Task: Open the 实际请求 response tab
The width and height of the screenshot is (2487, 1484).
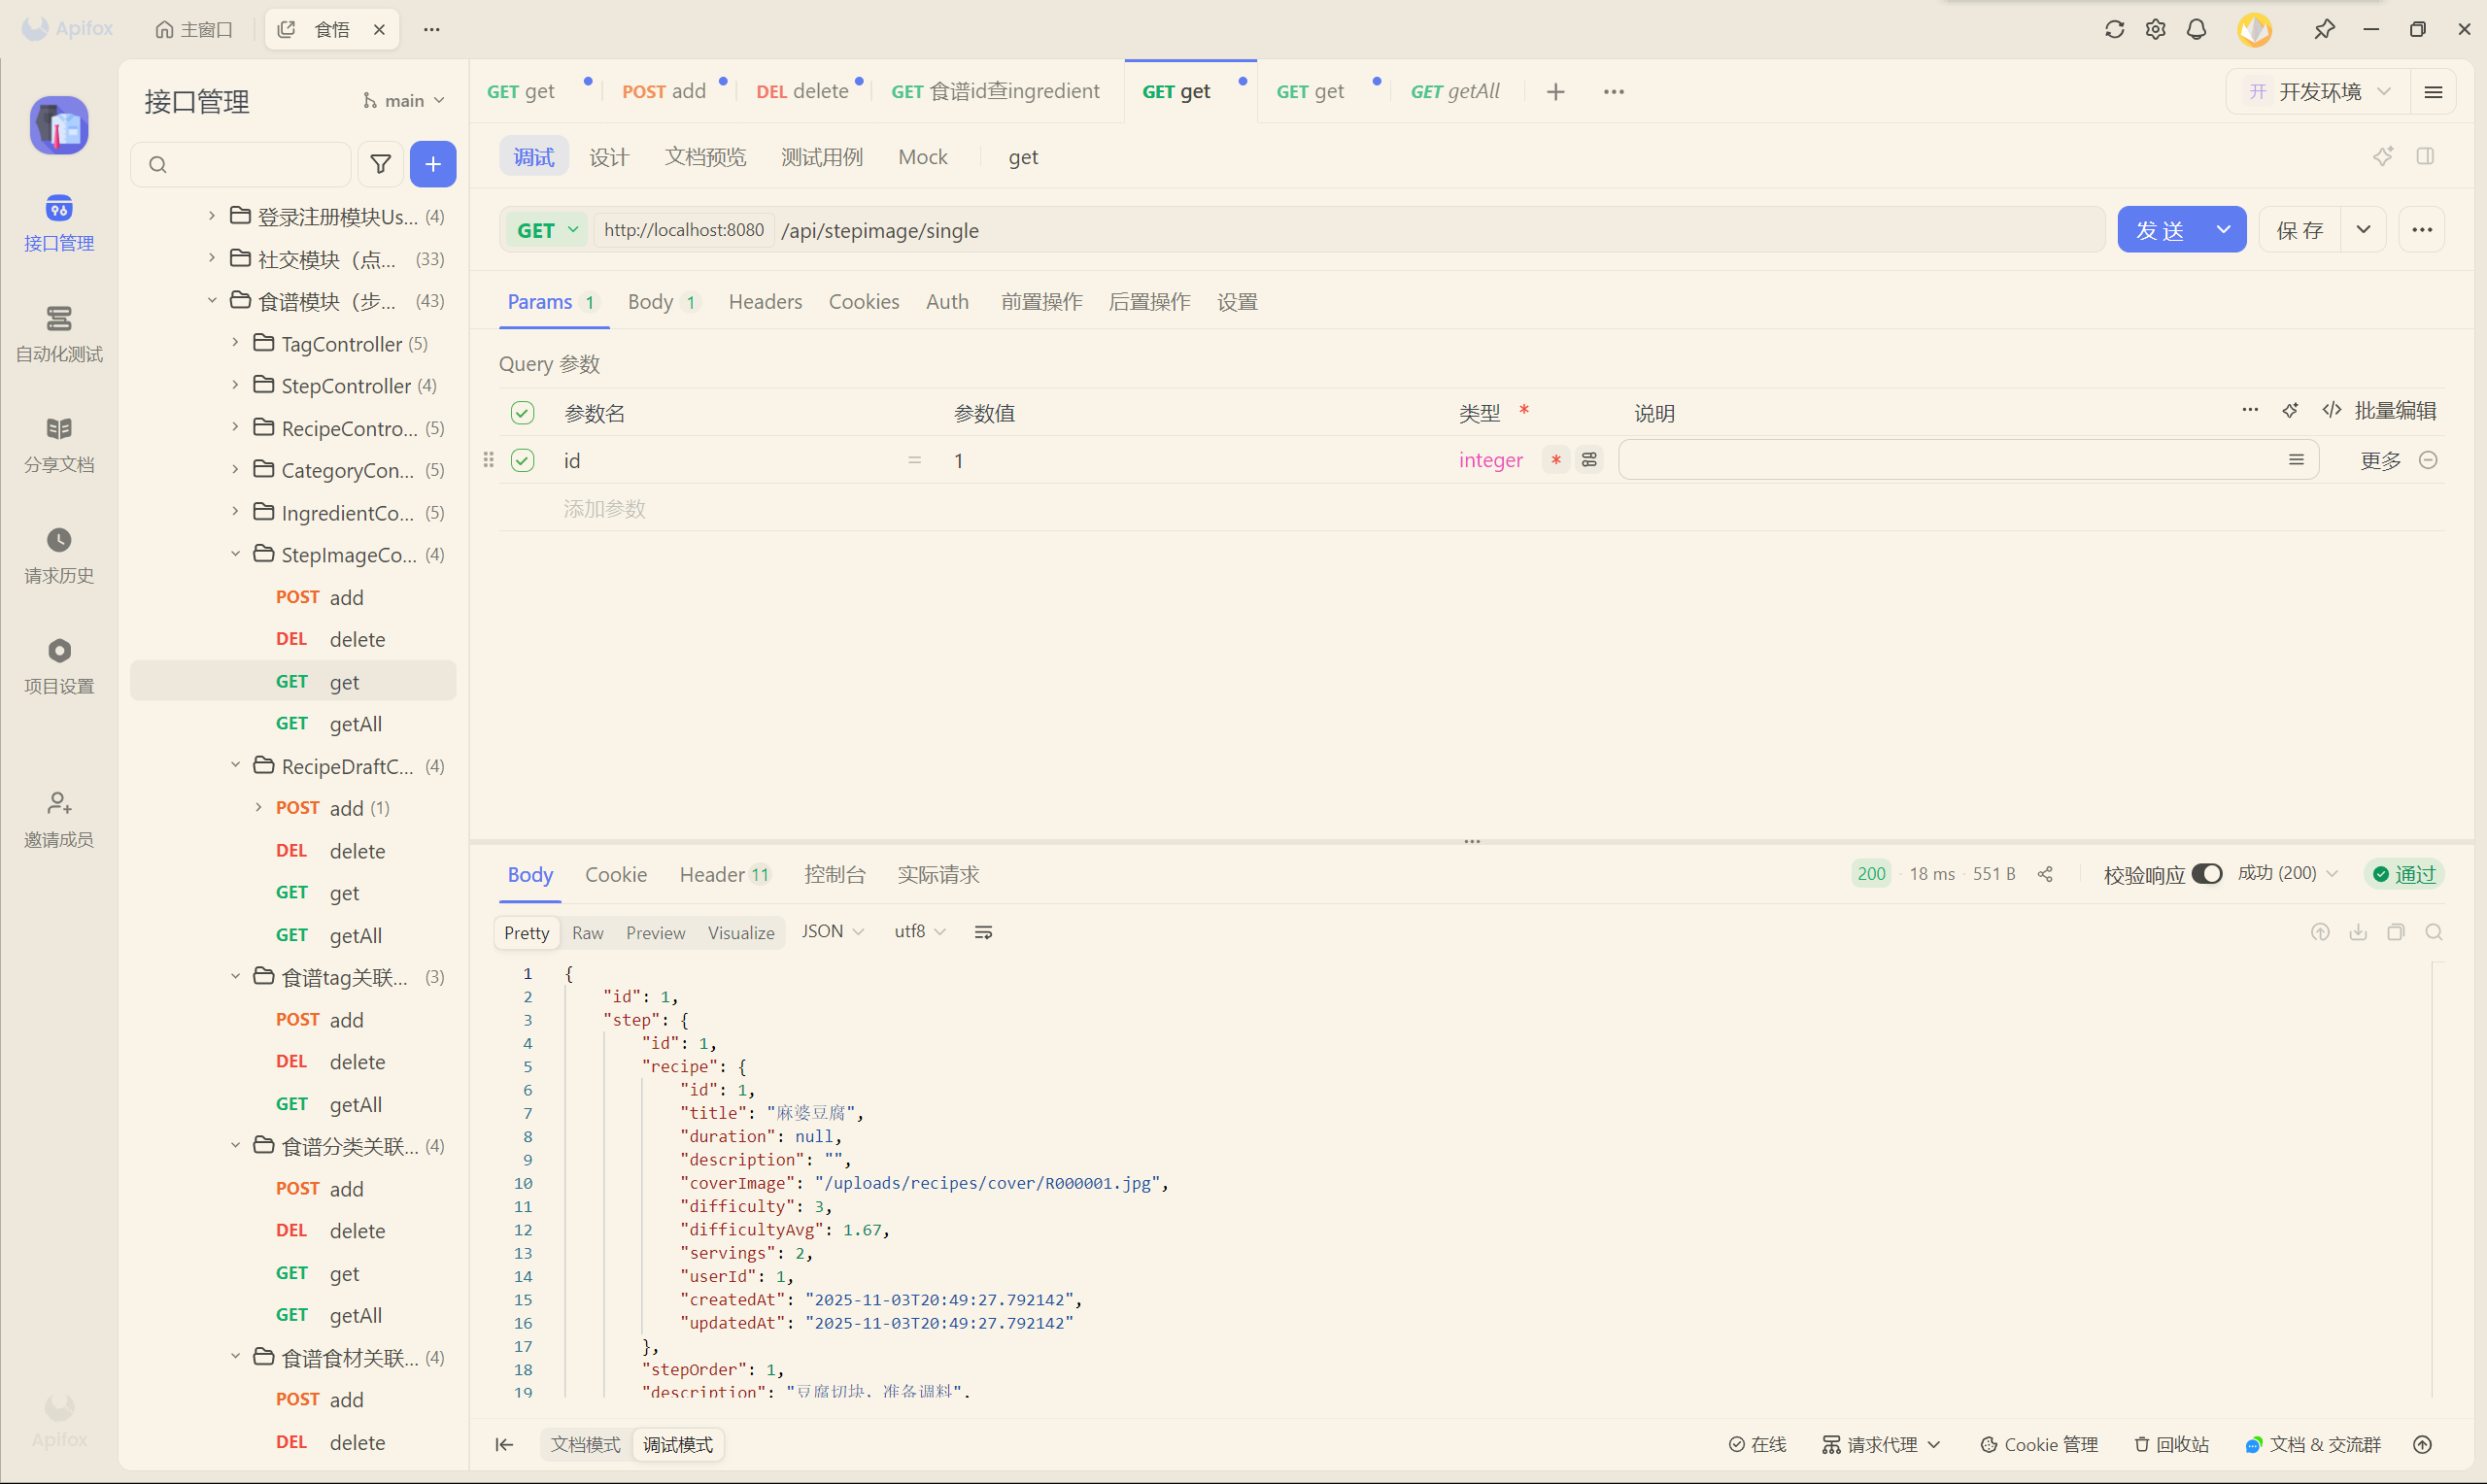Action: 937,874
